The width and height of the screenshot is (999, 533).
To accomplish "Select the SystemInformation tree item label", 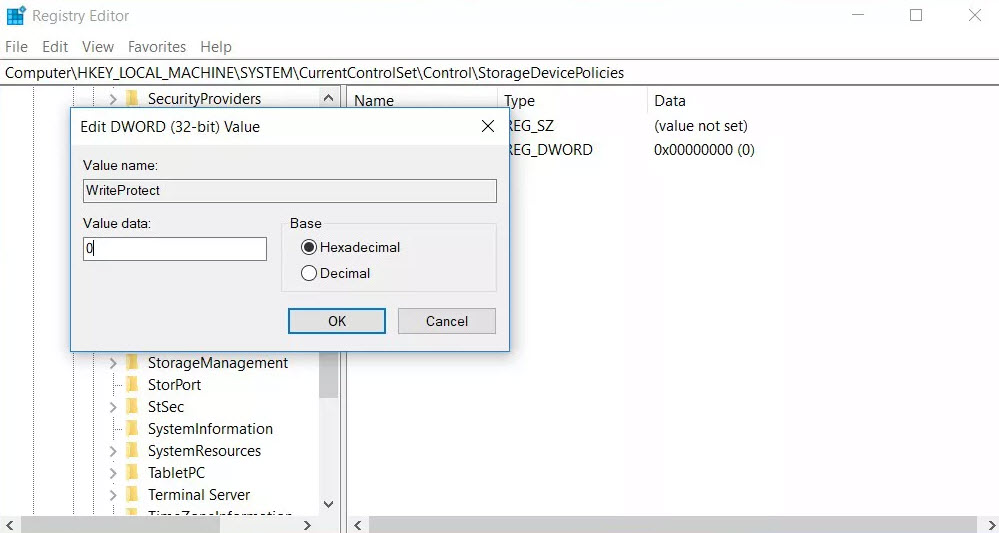I will tap(210, 429).
